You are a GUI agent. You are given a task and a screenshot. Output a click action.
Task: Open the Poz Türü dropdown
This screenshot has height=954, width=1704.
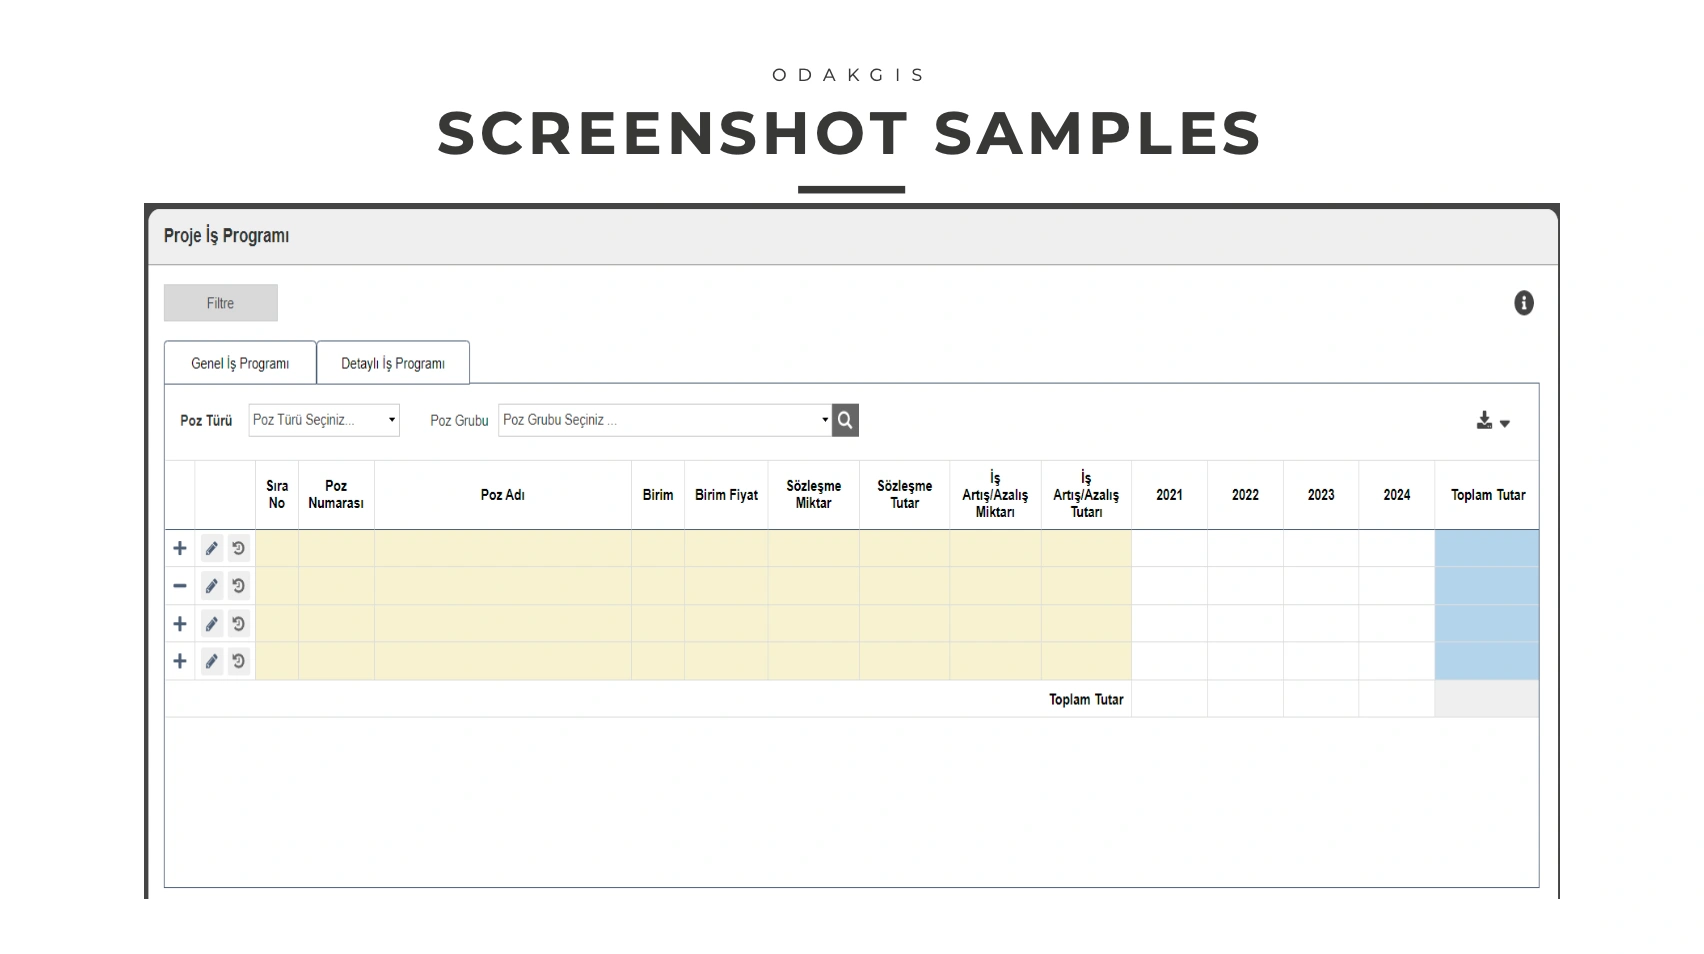[x=324, y=420]
